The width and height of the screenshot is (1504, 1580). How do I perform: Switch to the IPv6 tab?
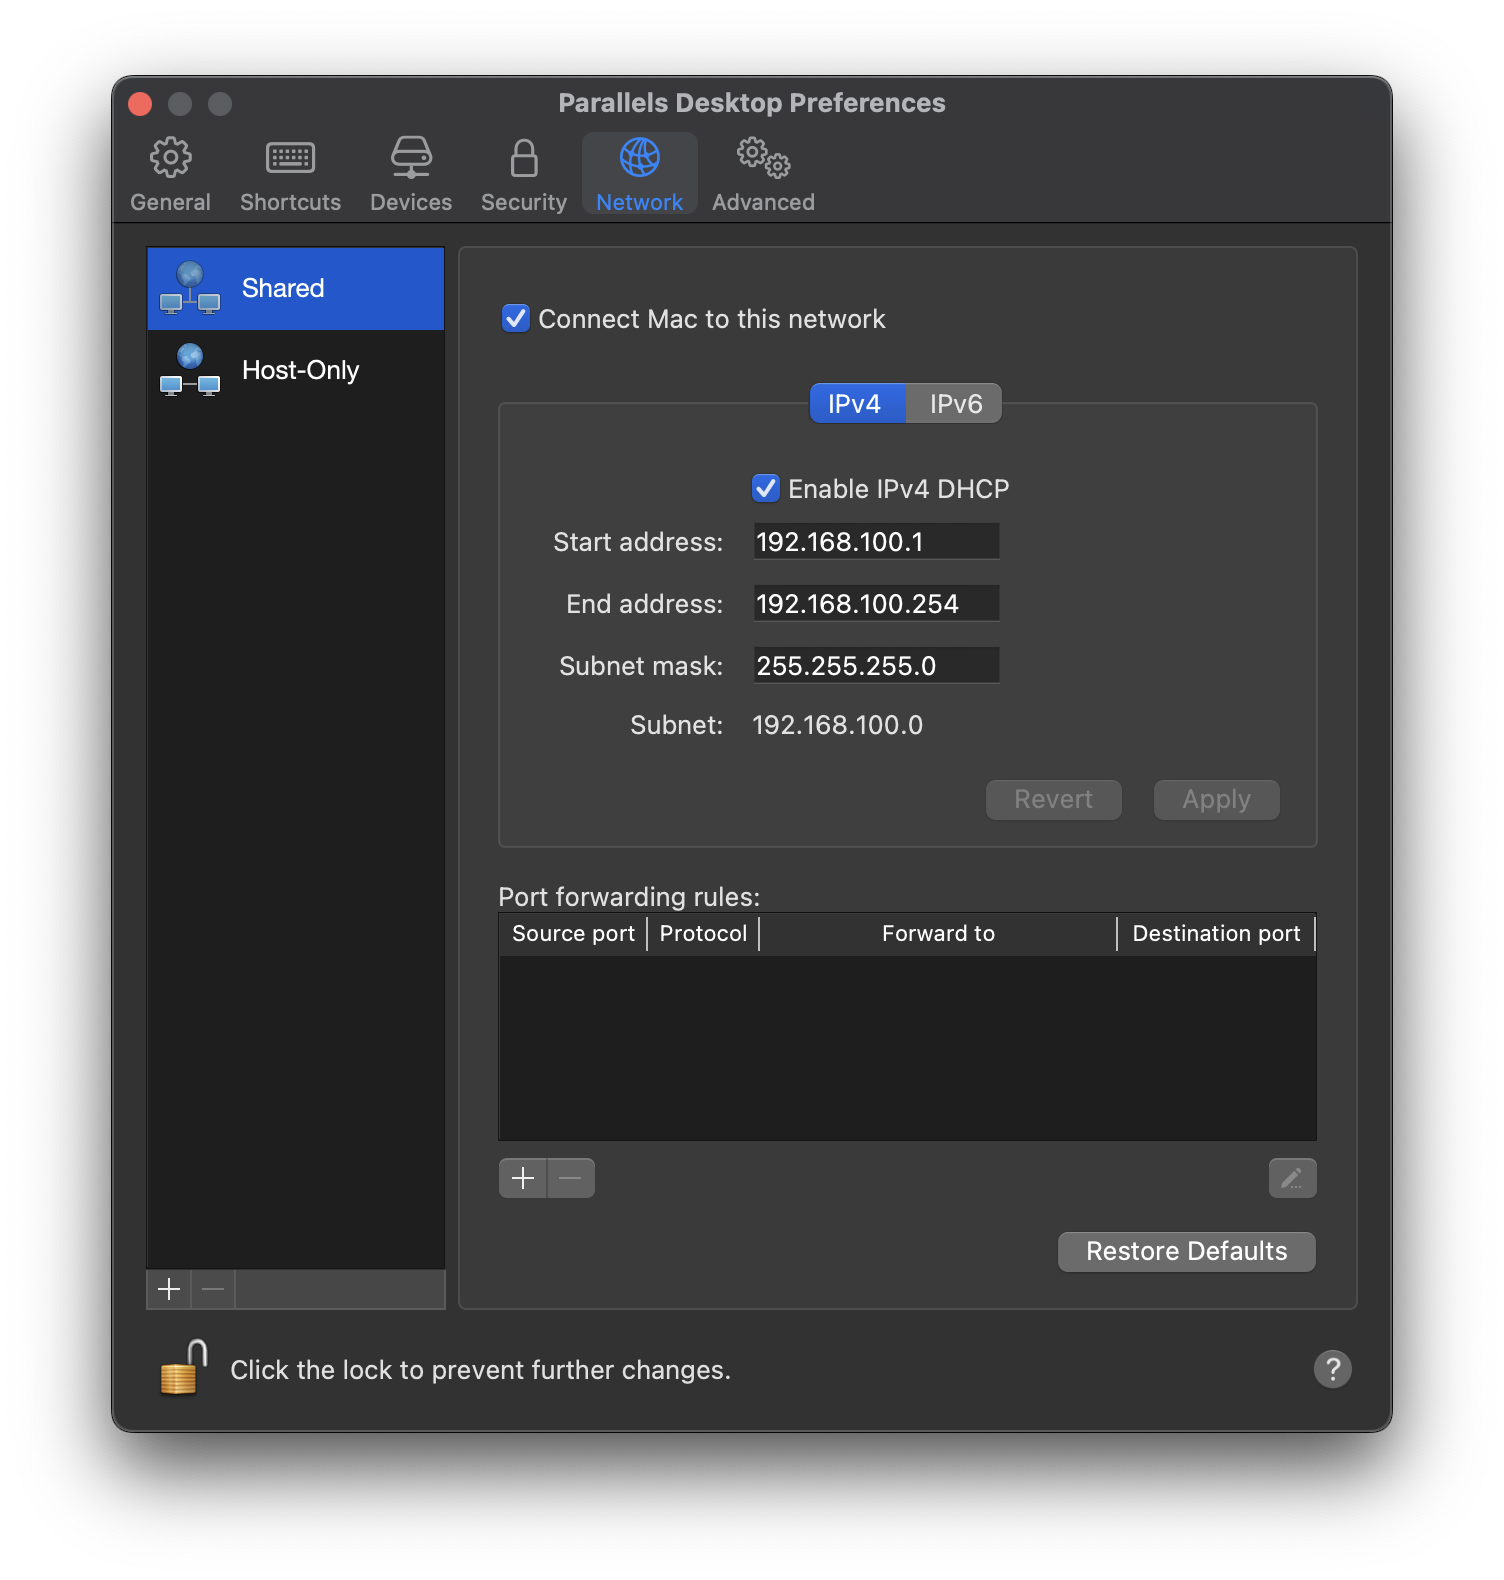tap(955, 404)
